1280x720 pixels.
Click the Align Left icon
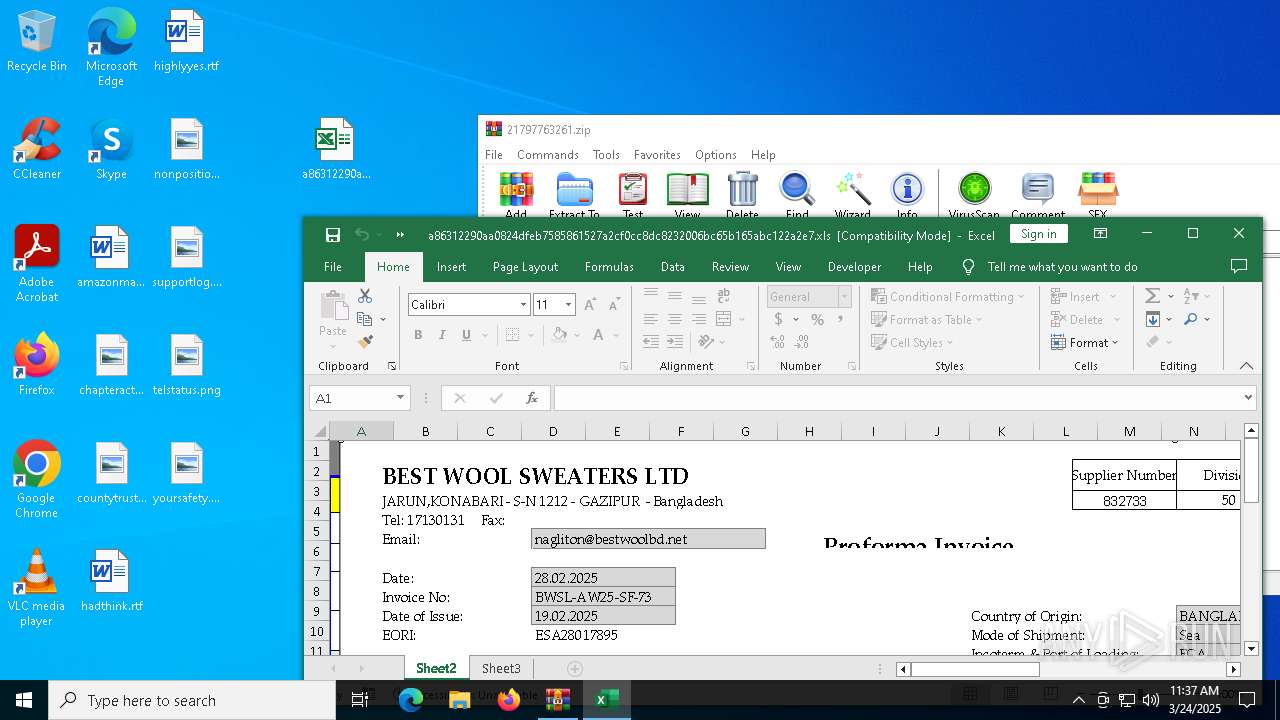tap(651, 319)
